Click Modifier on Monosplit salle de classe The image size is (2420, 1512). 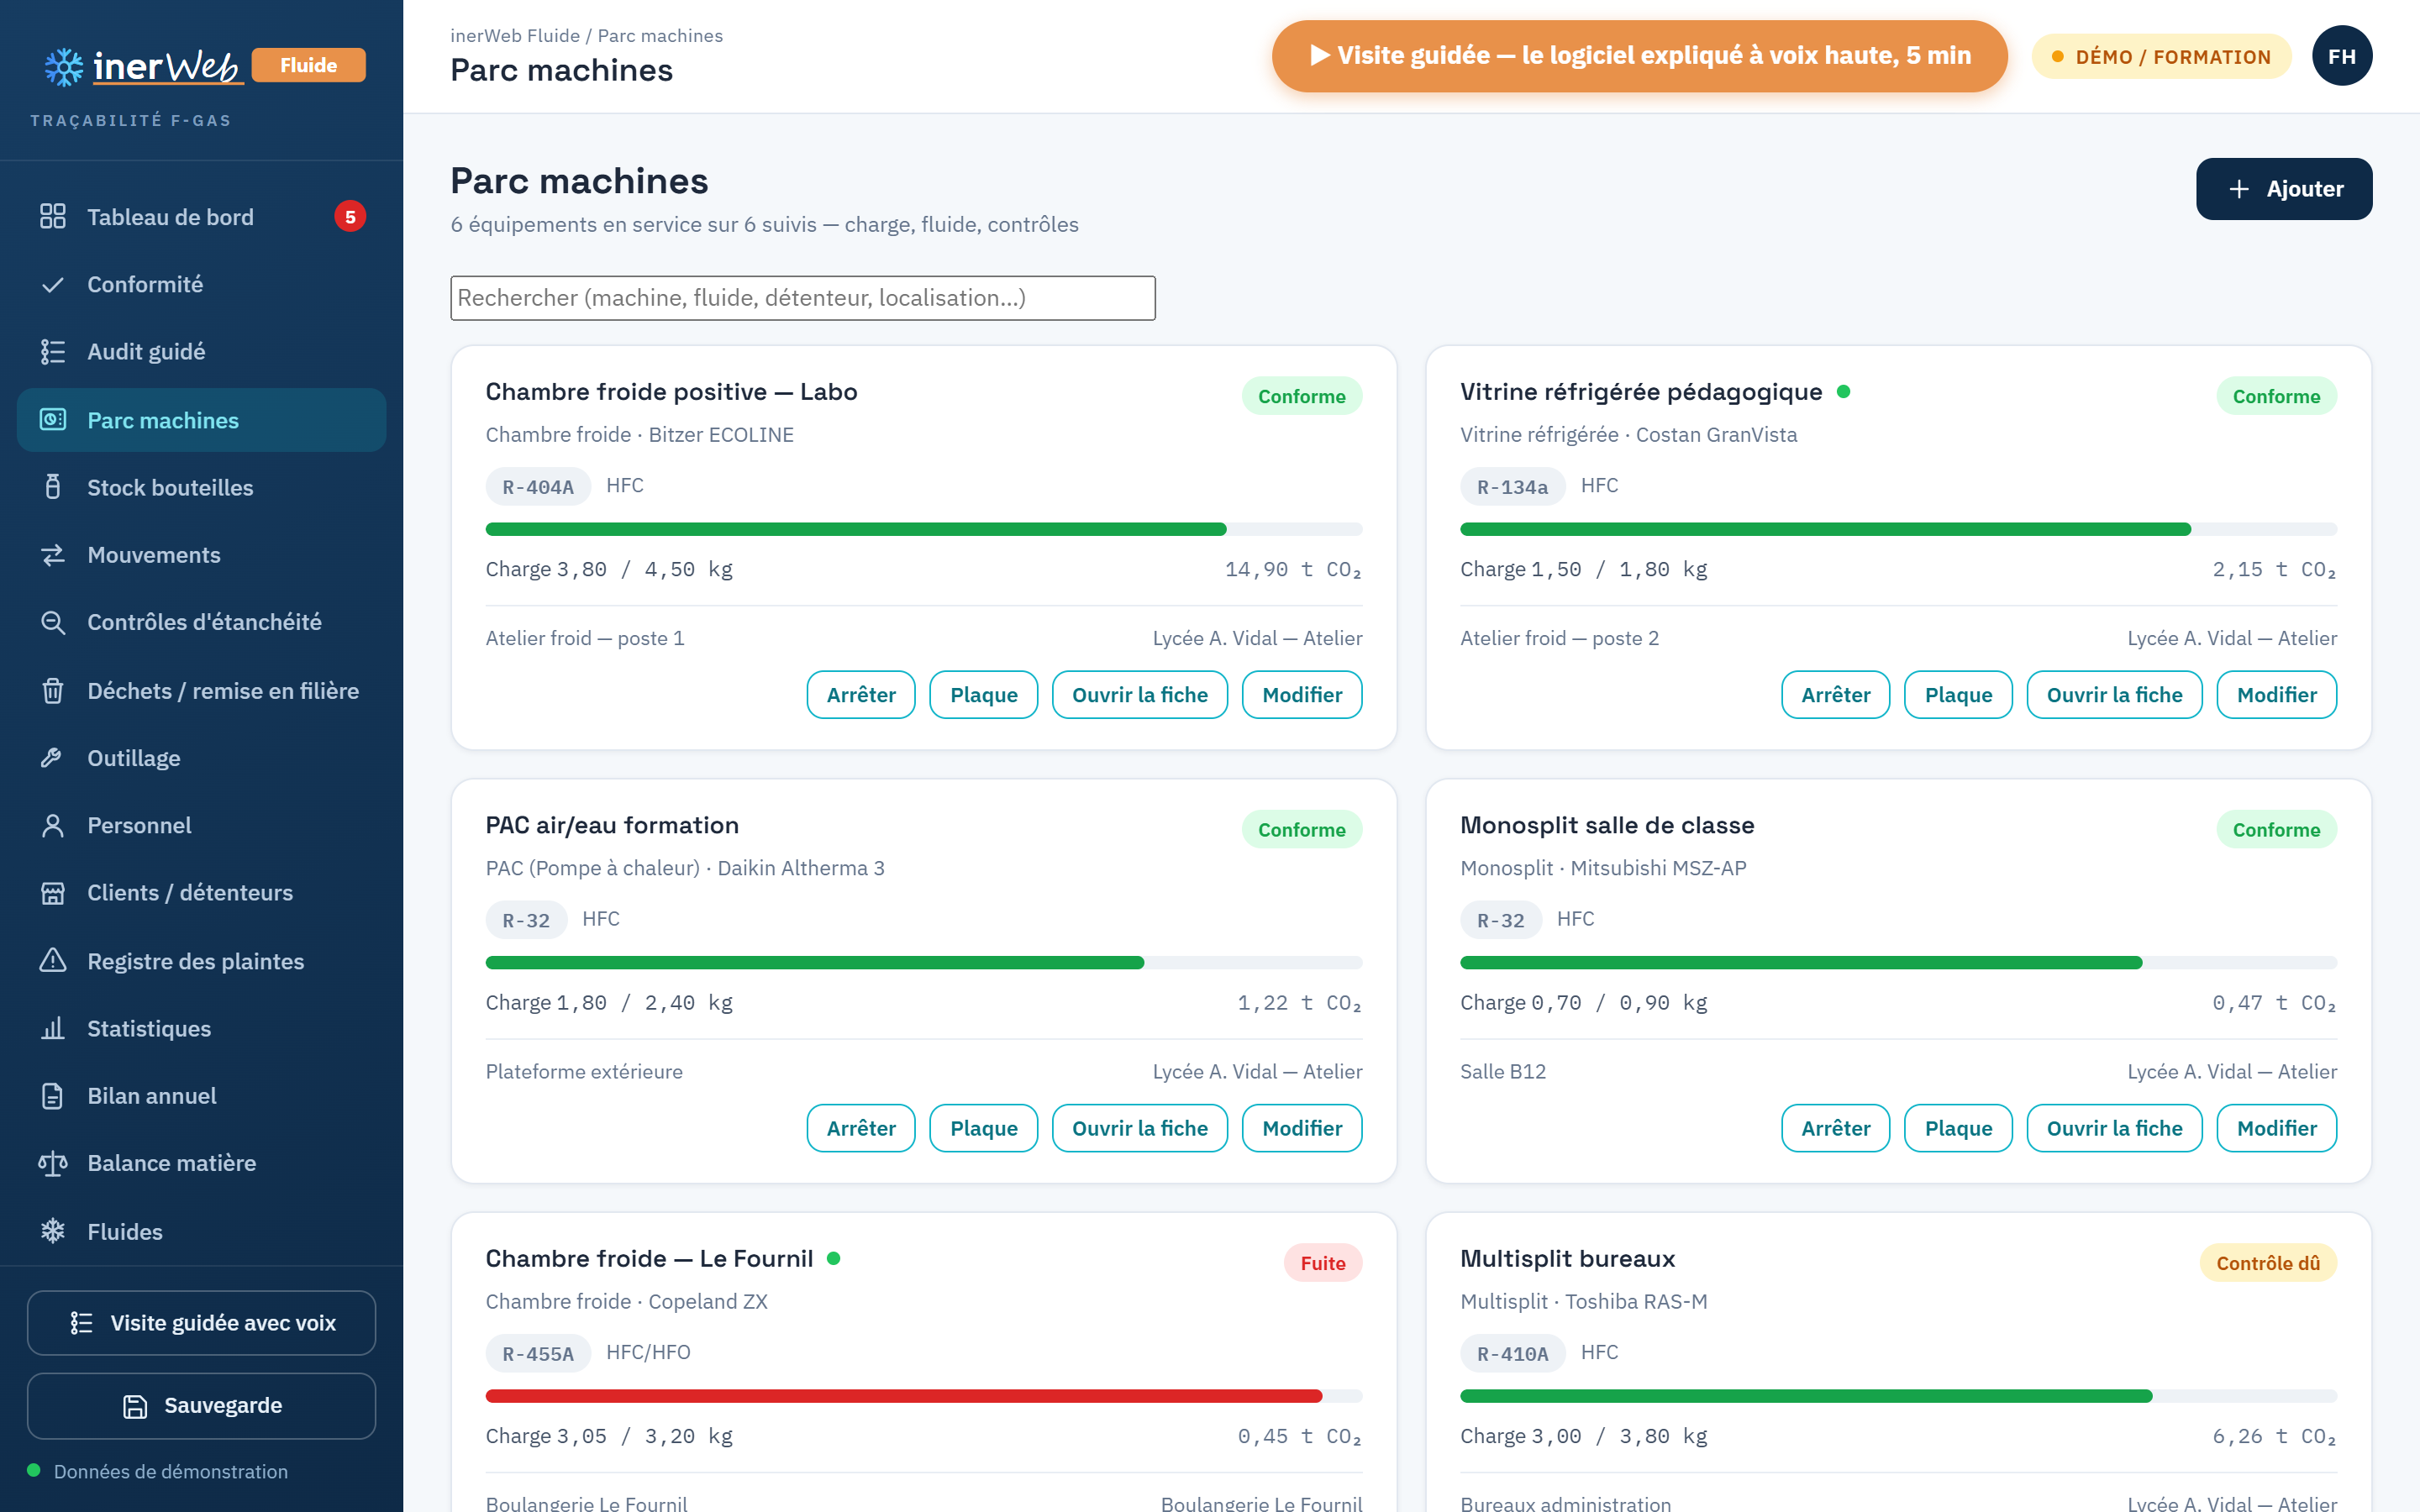pos(2277,1128)
